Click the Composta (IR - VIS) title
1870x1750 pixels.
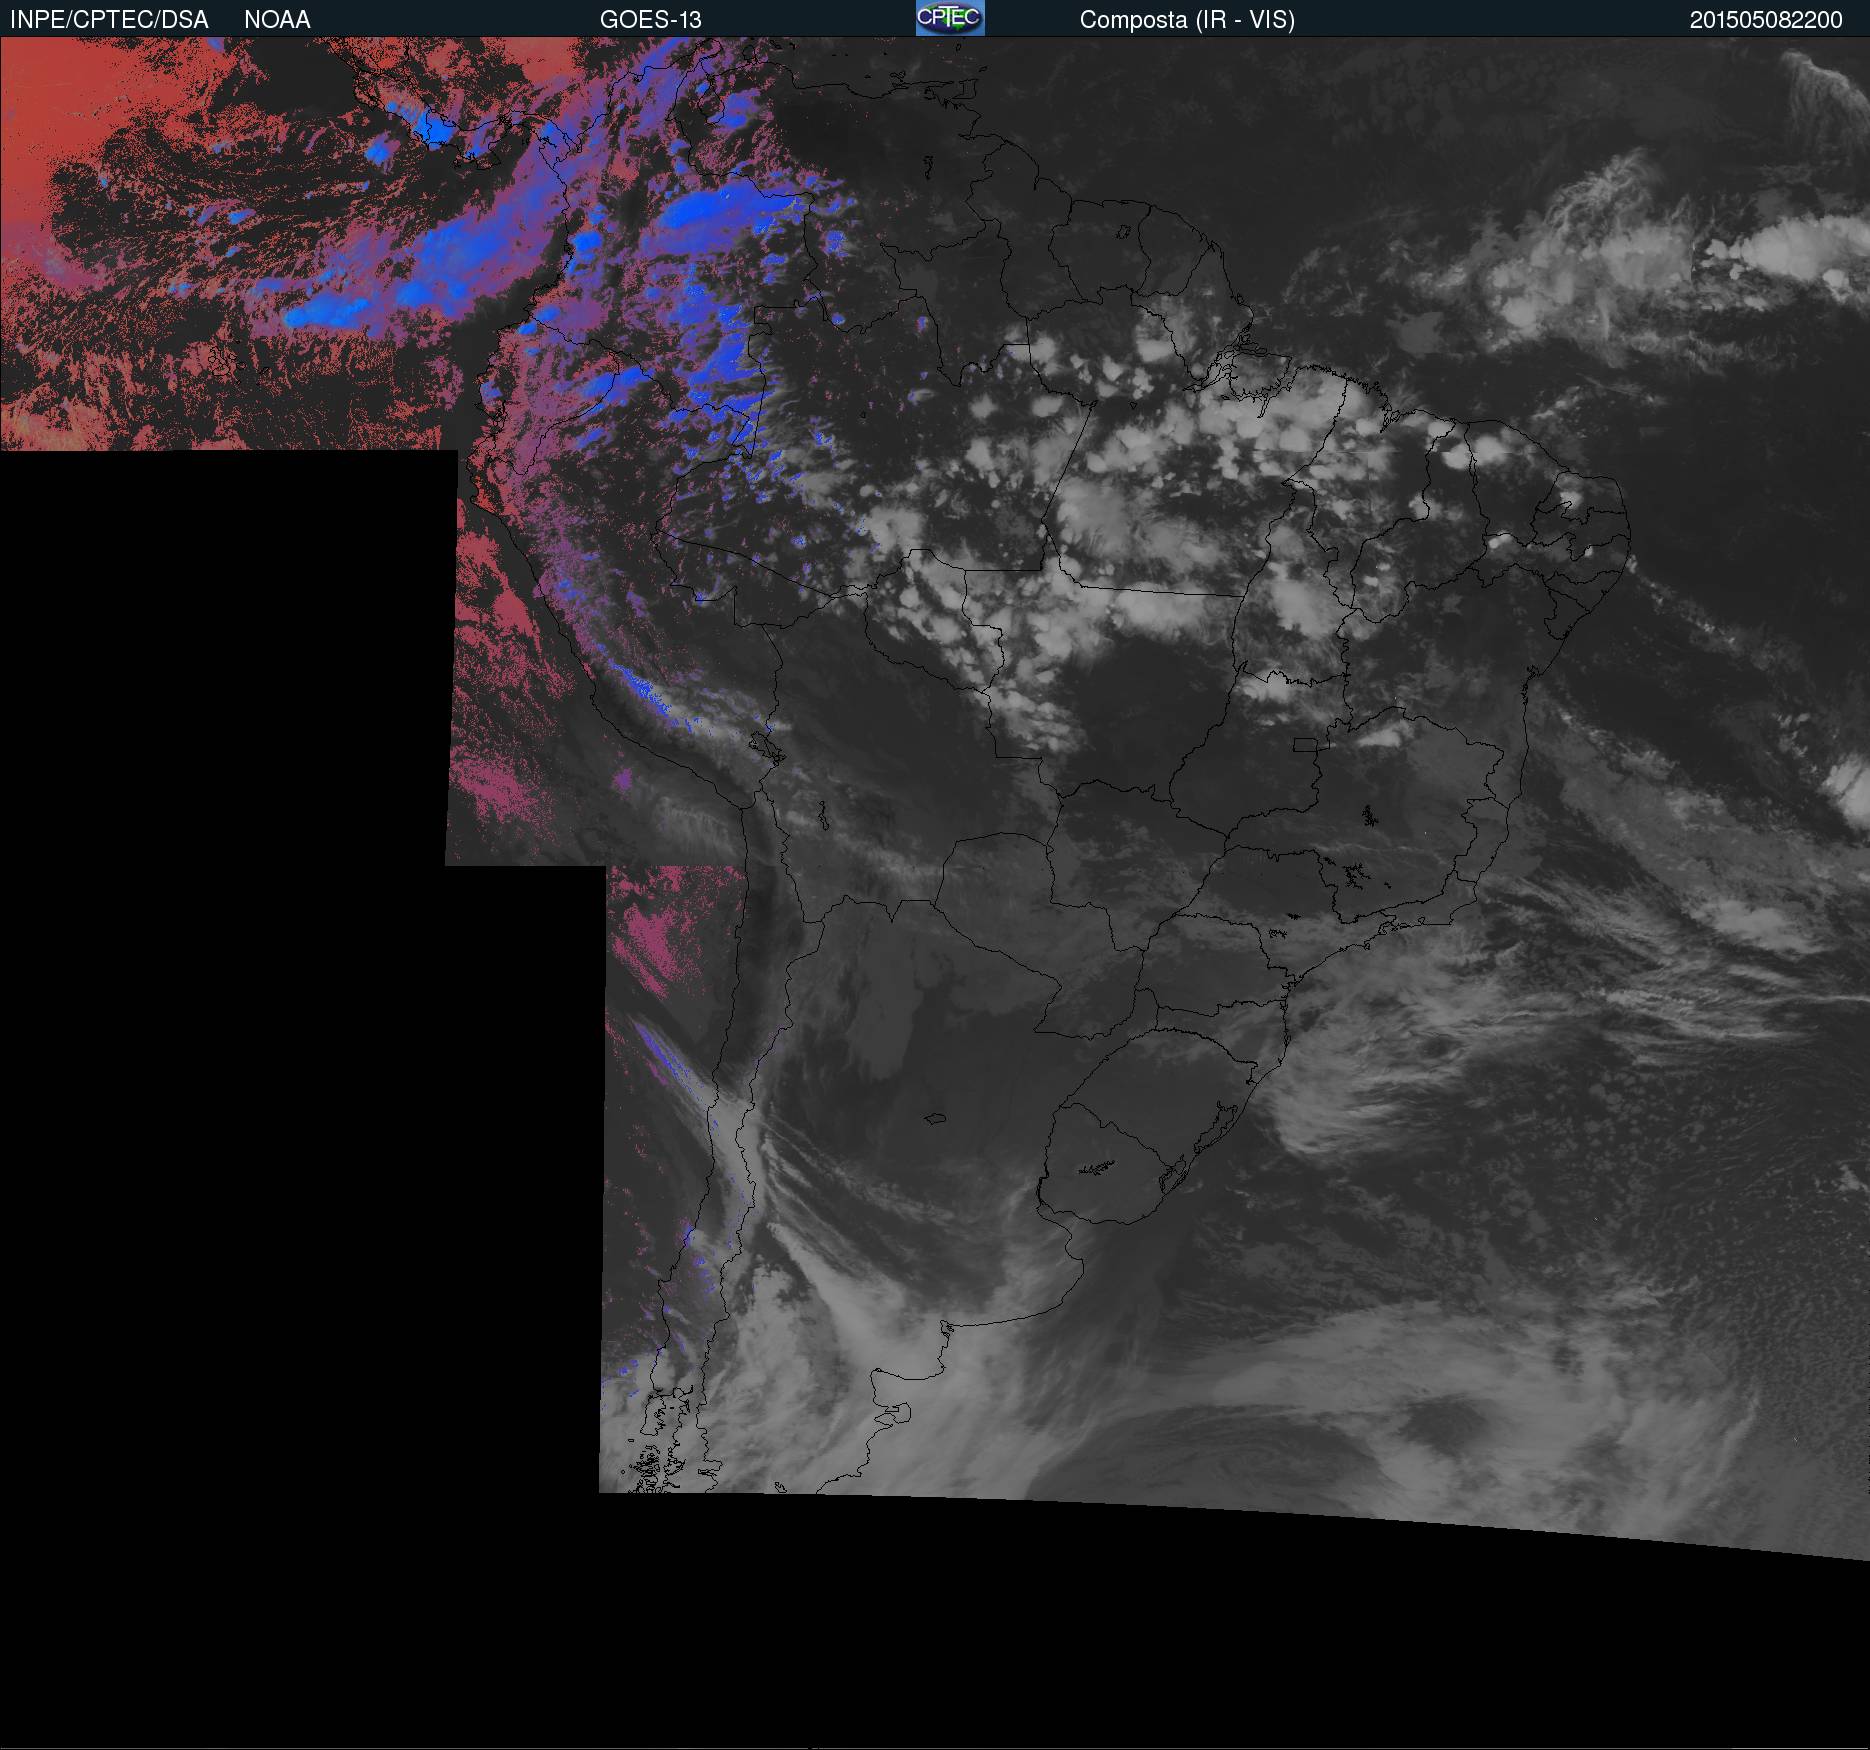1187,20
